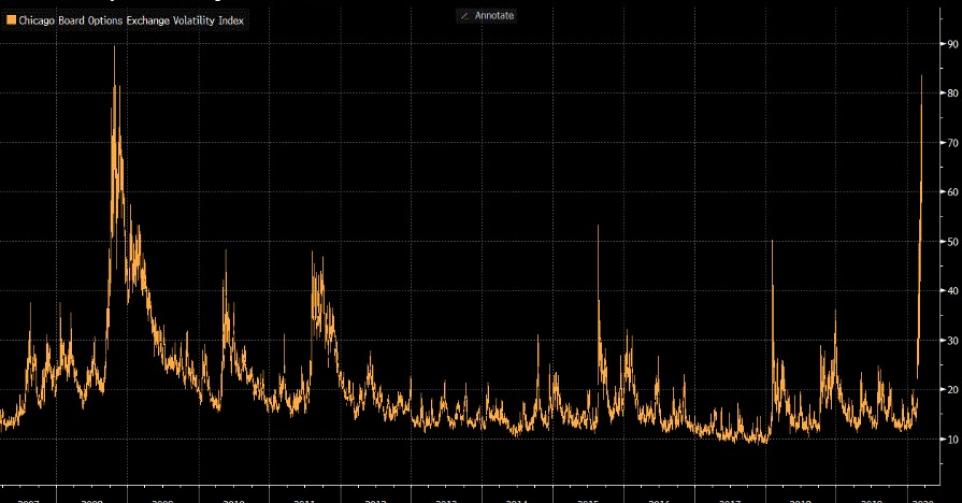Image resolution: width=962 pixels, height=503 pixels.
Task: Select the 70 tick on the y-axis
Action: point(952,143)
